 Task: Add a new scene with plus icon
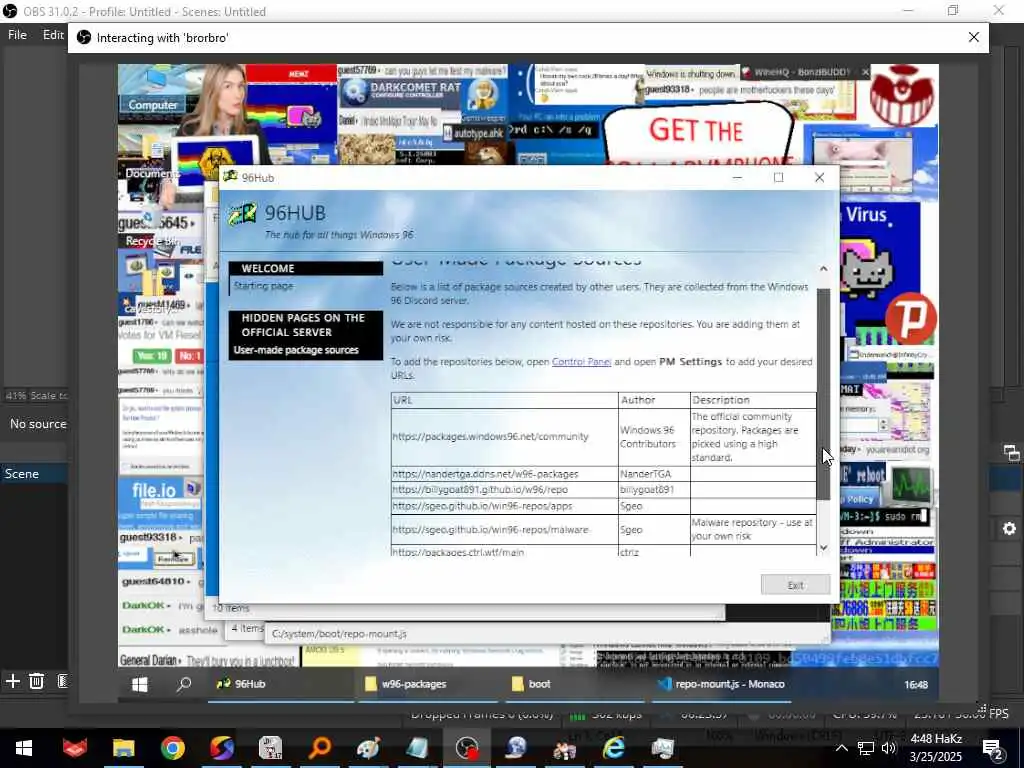coord(12,681)
